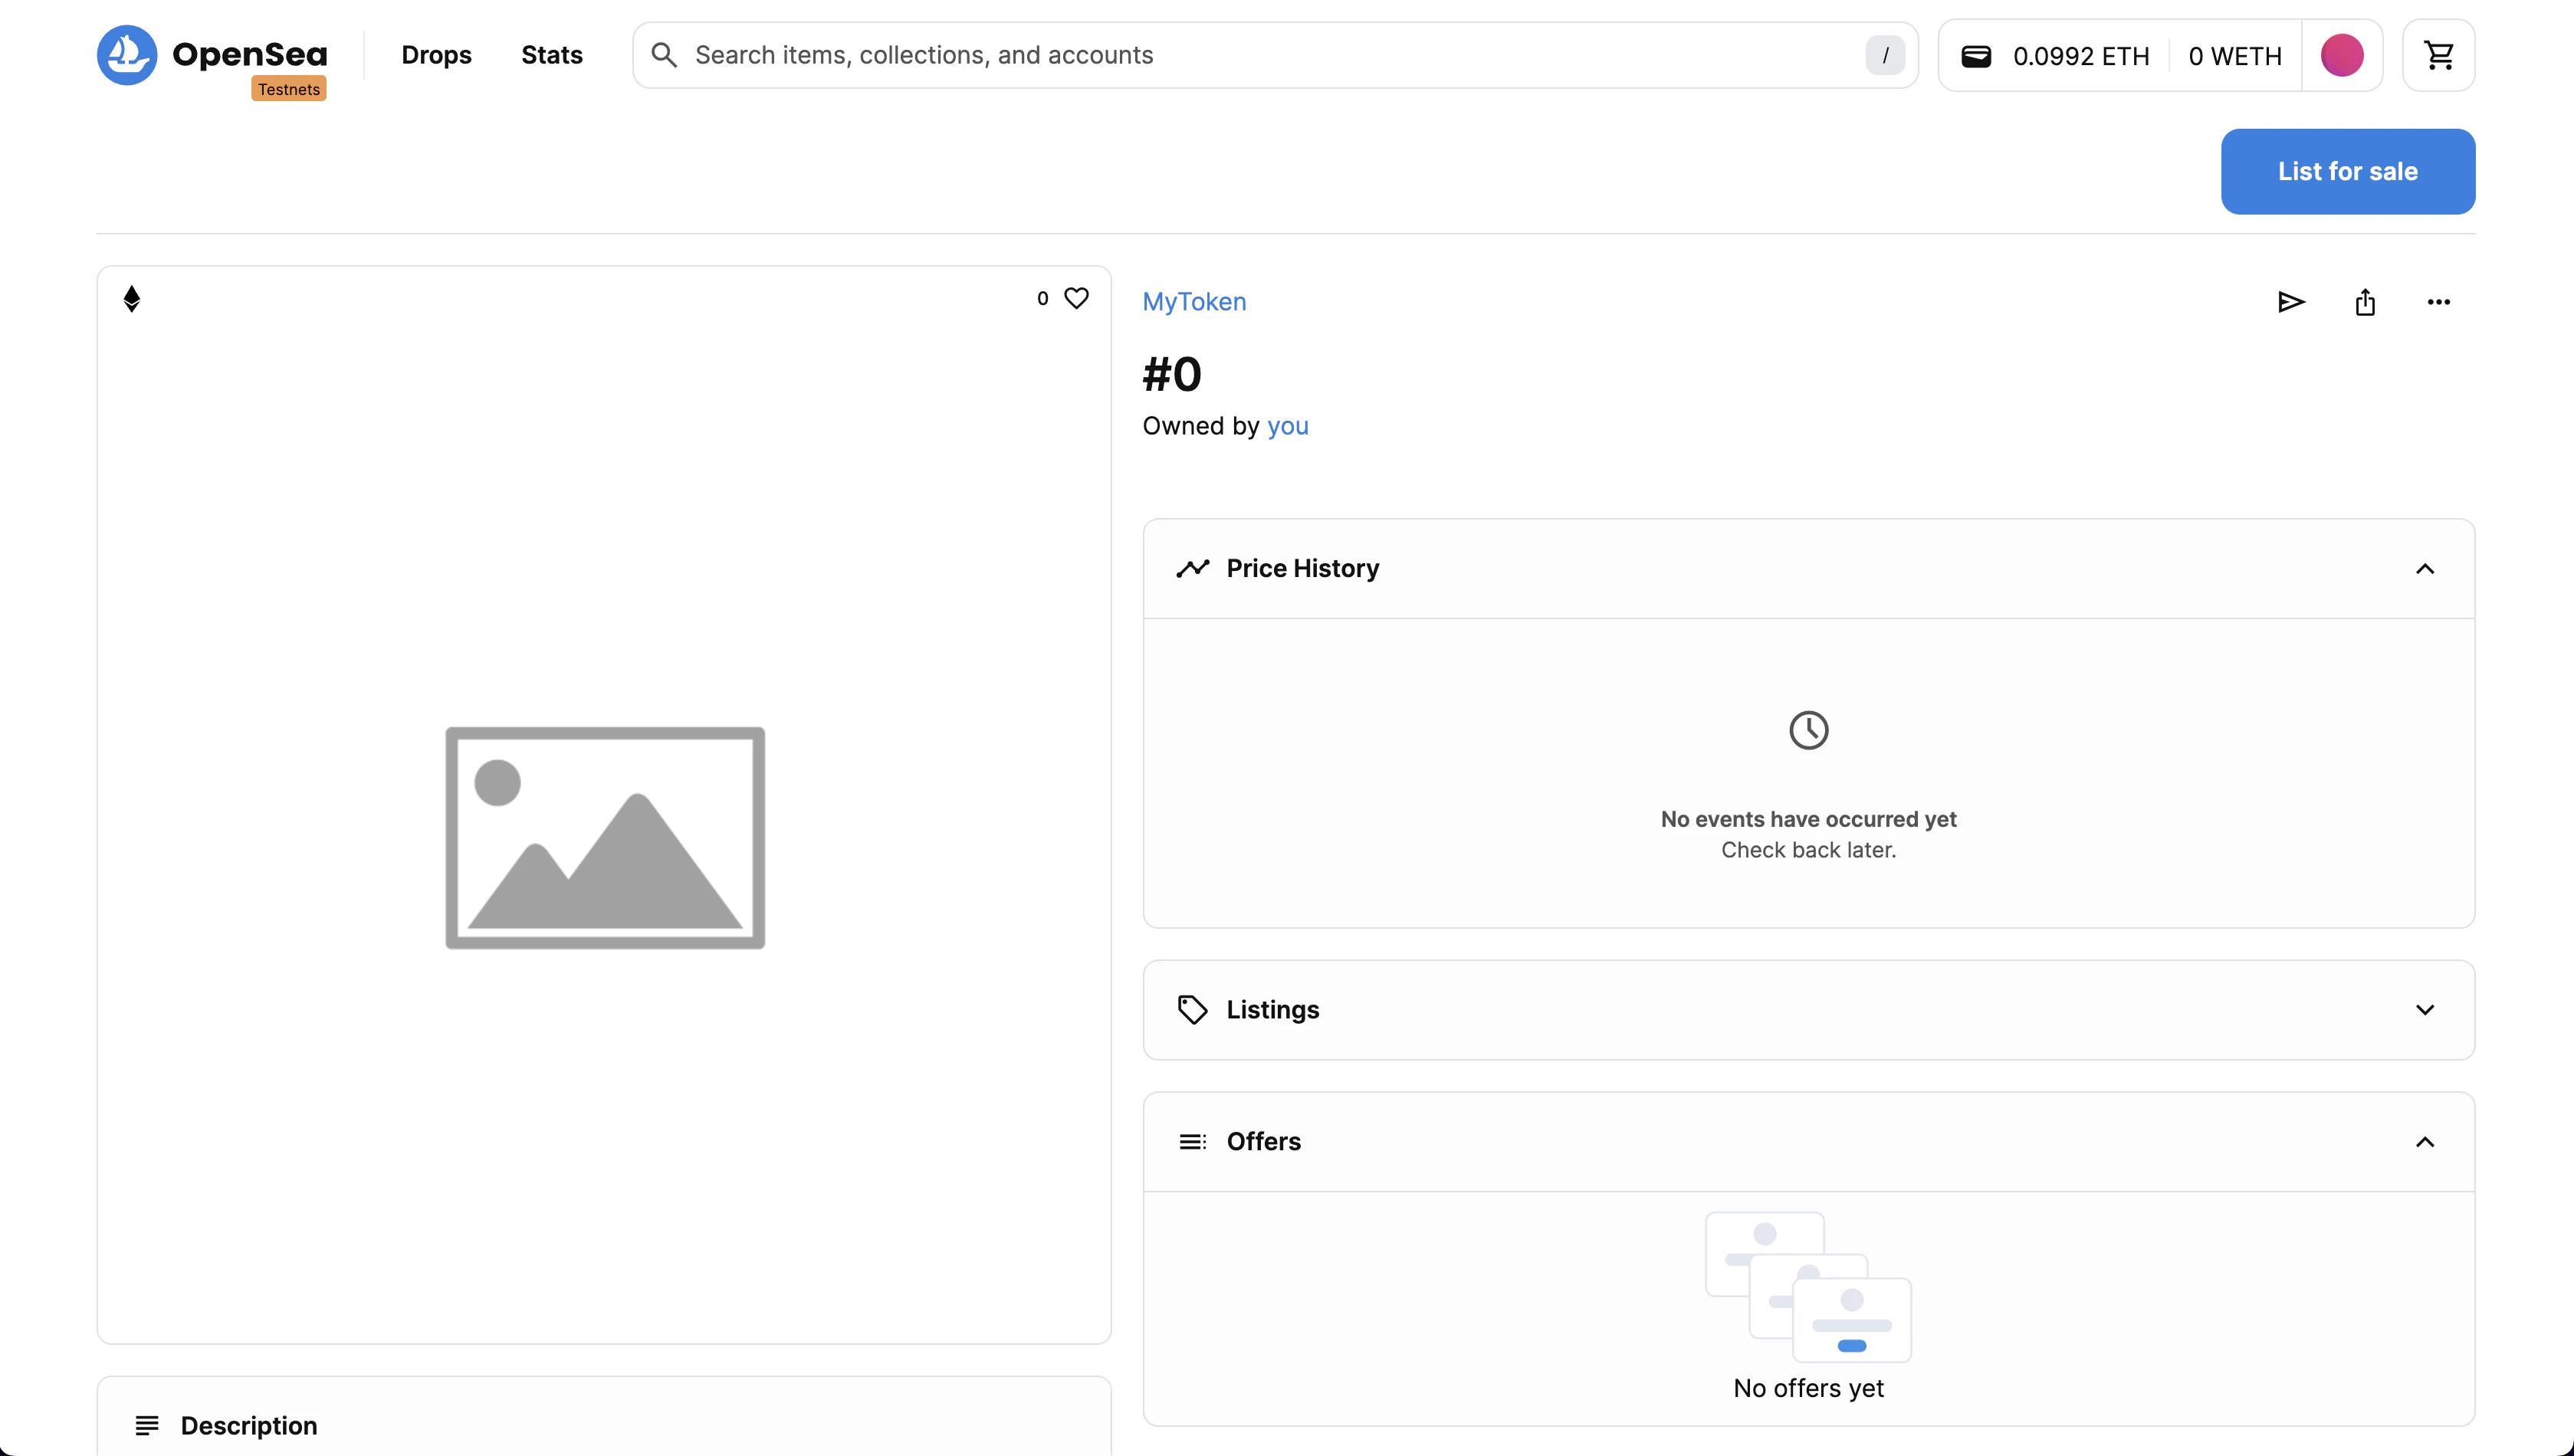The image size is (2574, 1456).
Task: Open the more options menu for the NFT
Action: pyautogui.click(x=2438, y=302)
